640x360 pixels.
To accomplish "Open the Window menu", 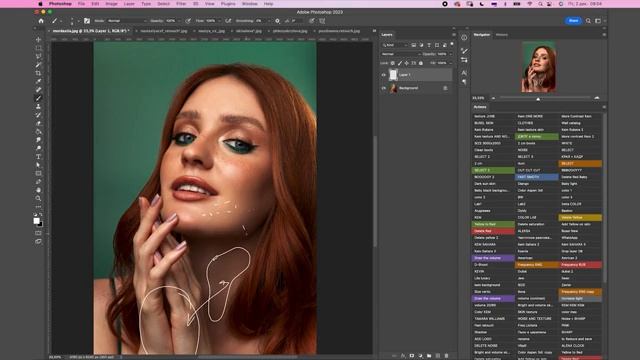I will [x=249, y=4].
